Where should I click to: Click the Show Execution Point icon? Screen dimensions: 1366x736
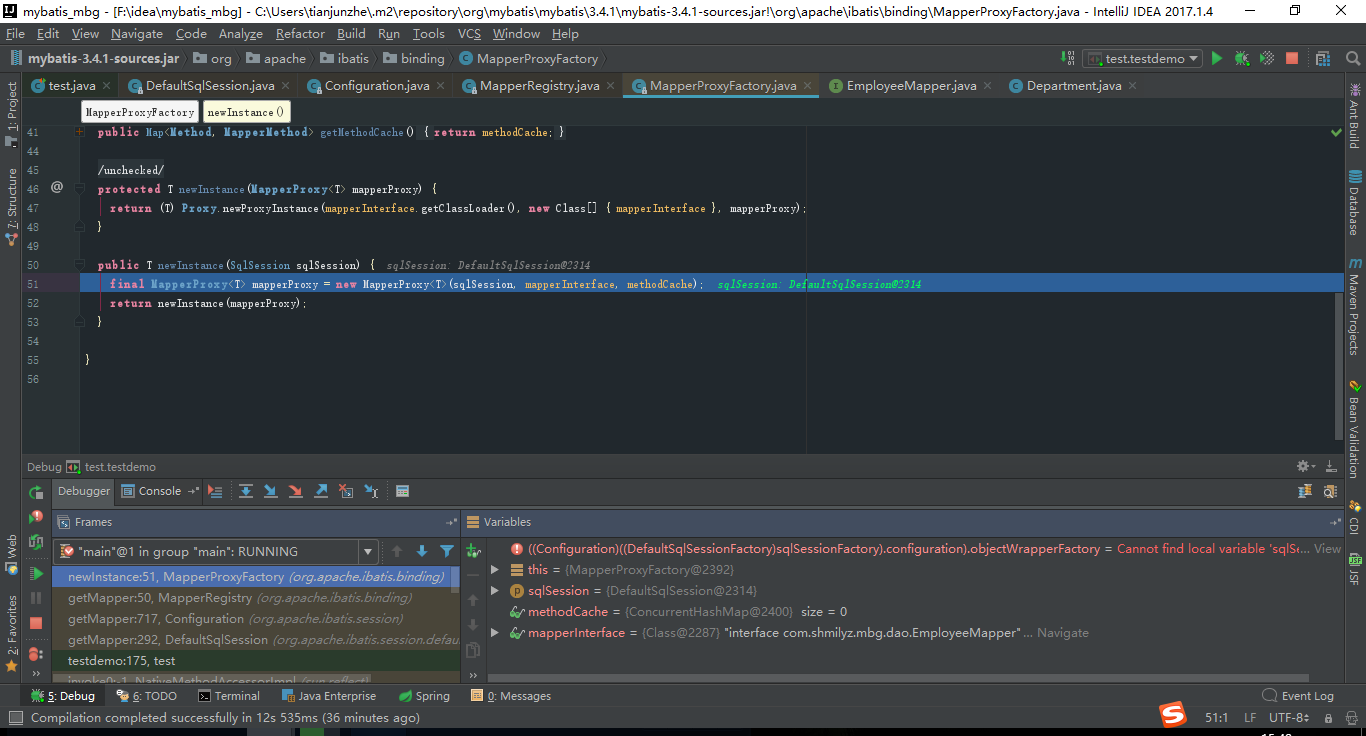[x=215, y=490]
